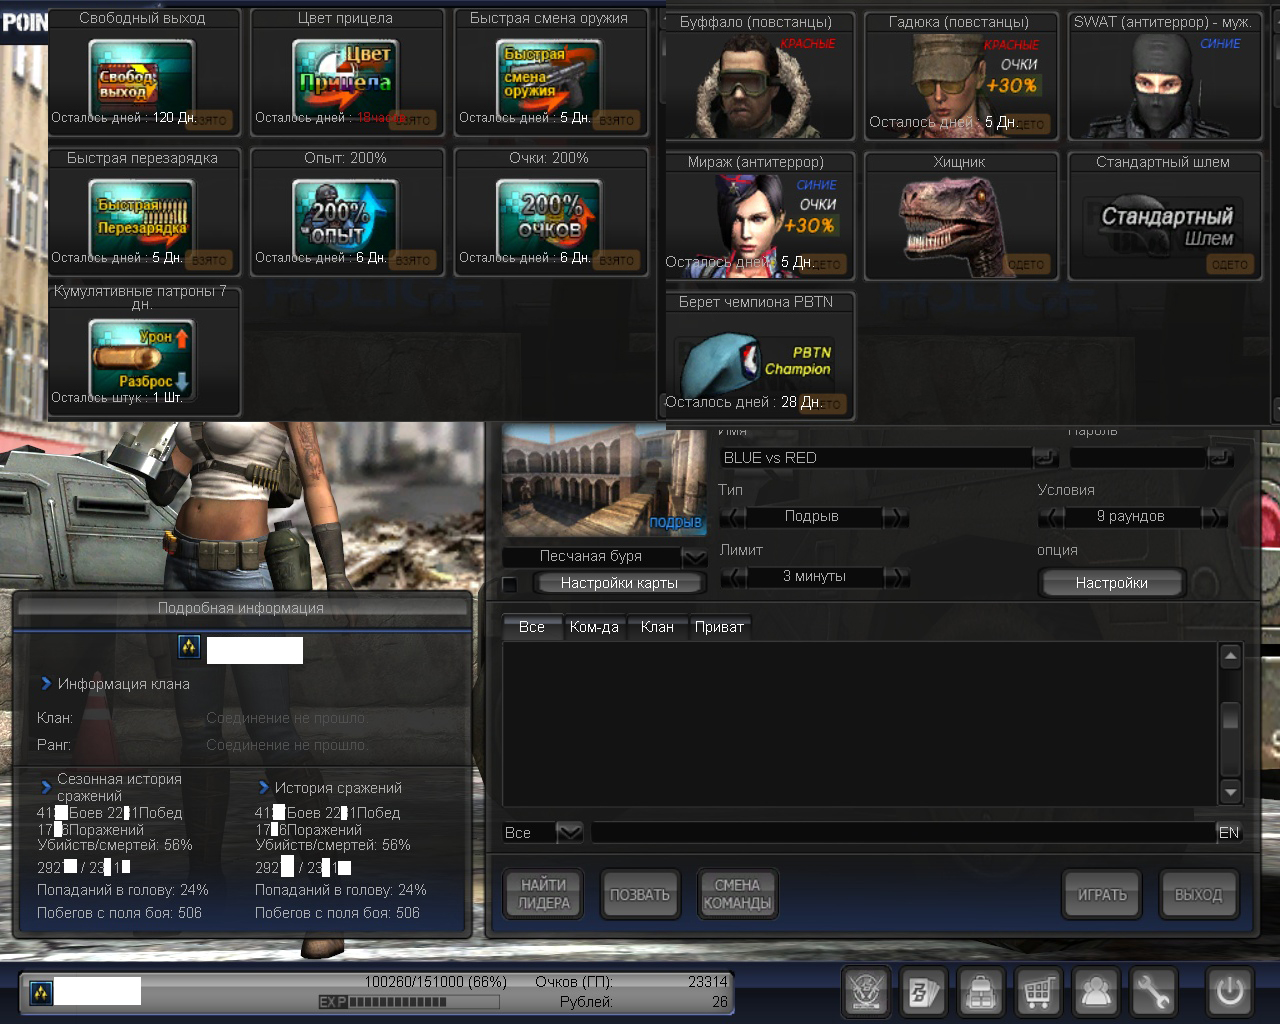Choose the Быстрая смена оружия item
The height and width of the screenshot is (1024, 1280).
pyautogui.click(x=550, y=72)
